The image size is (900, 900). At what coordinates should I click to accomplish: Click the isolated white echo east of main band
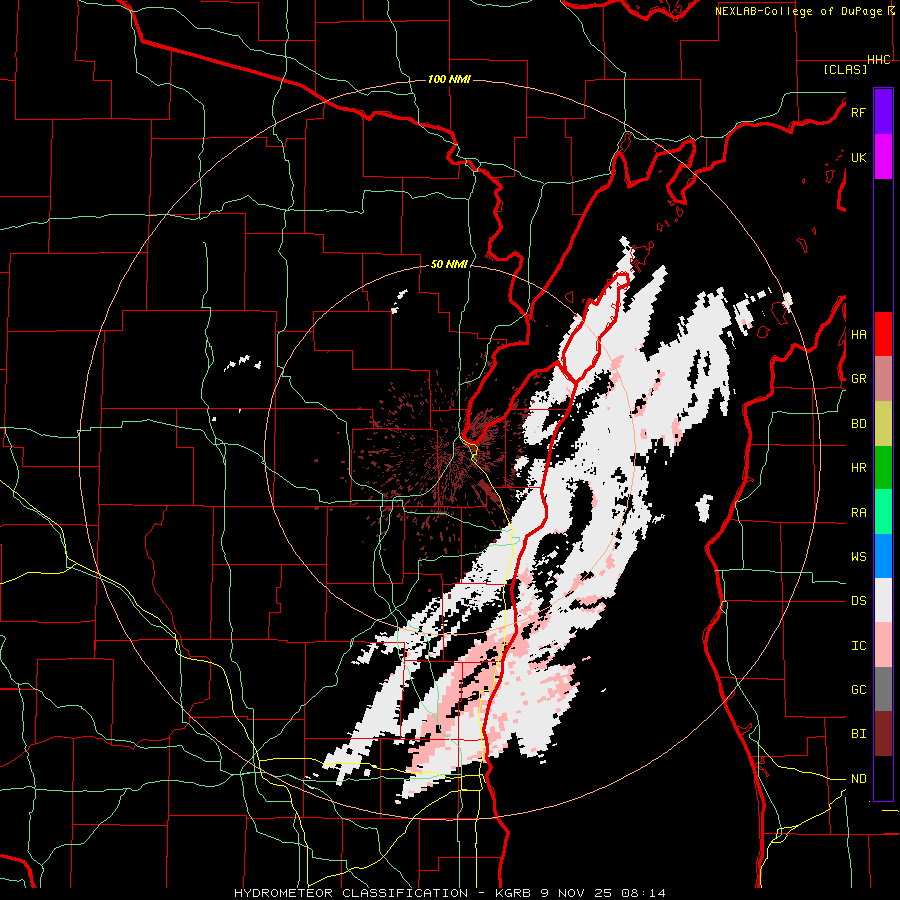(x=705, y=507)
